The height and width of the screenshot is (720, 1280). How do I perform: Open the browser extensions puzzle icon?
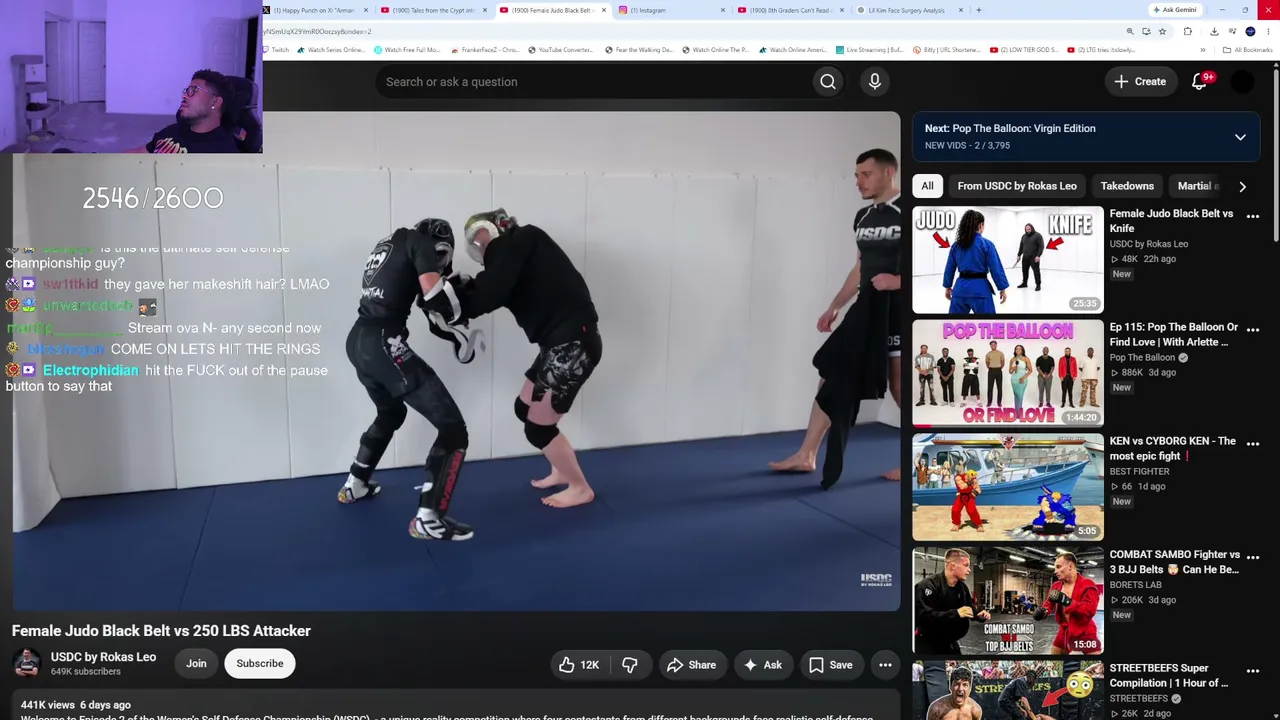1188,31
